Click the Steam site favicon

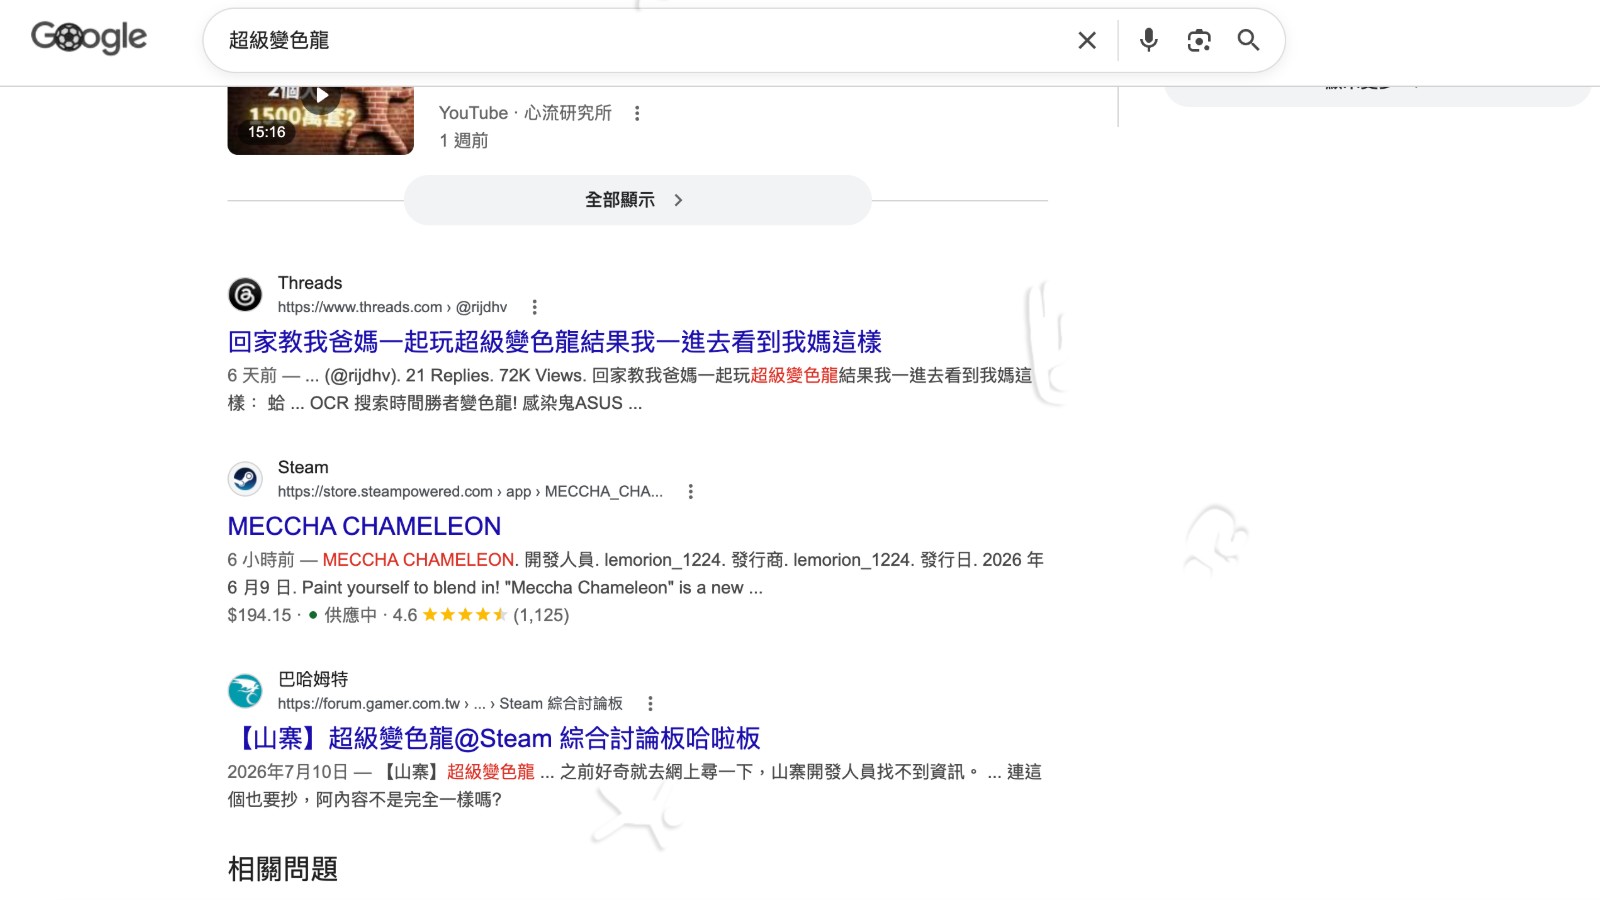coord(245,479)
